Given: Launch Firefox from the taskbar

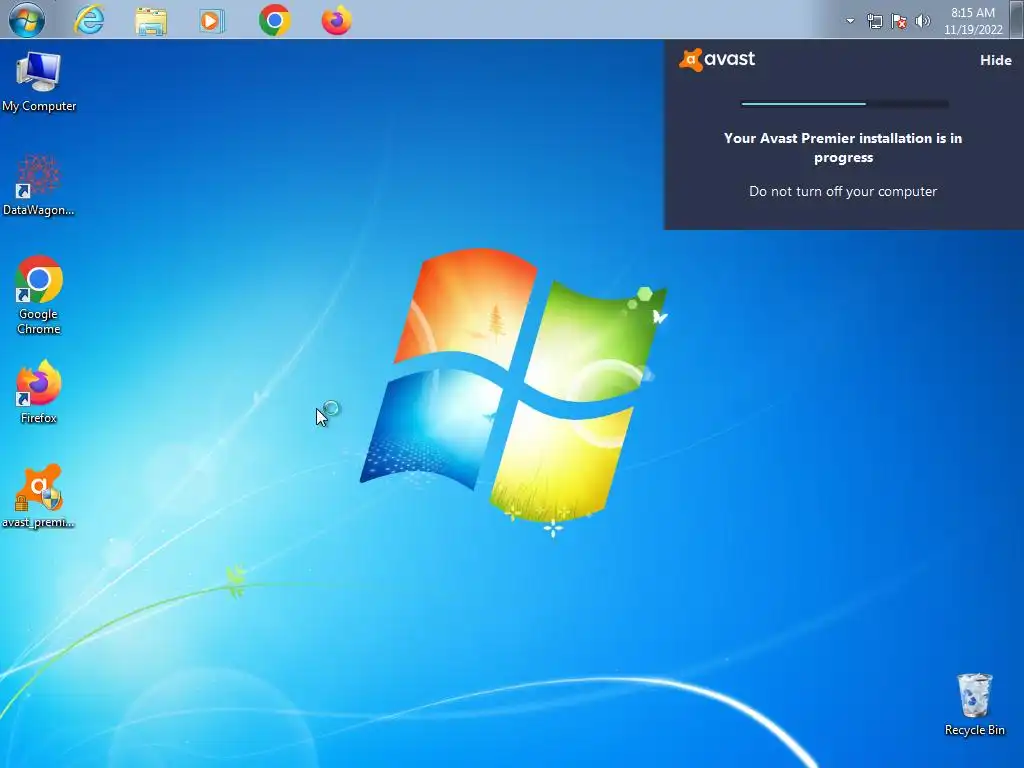Looking at the screenshot, I should coord(336,20).
